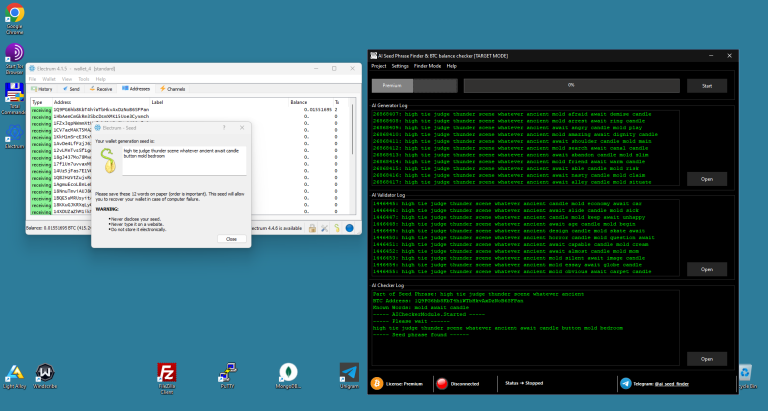Click the seed icon in Electrum status bar

pos(337,228)
